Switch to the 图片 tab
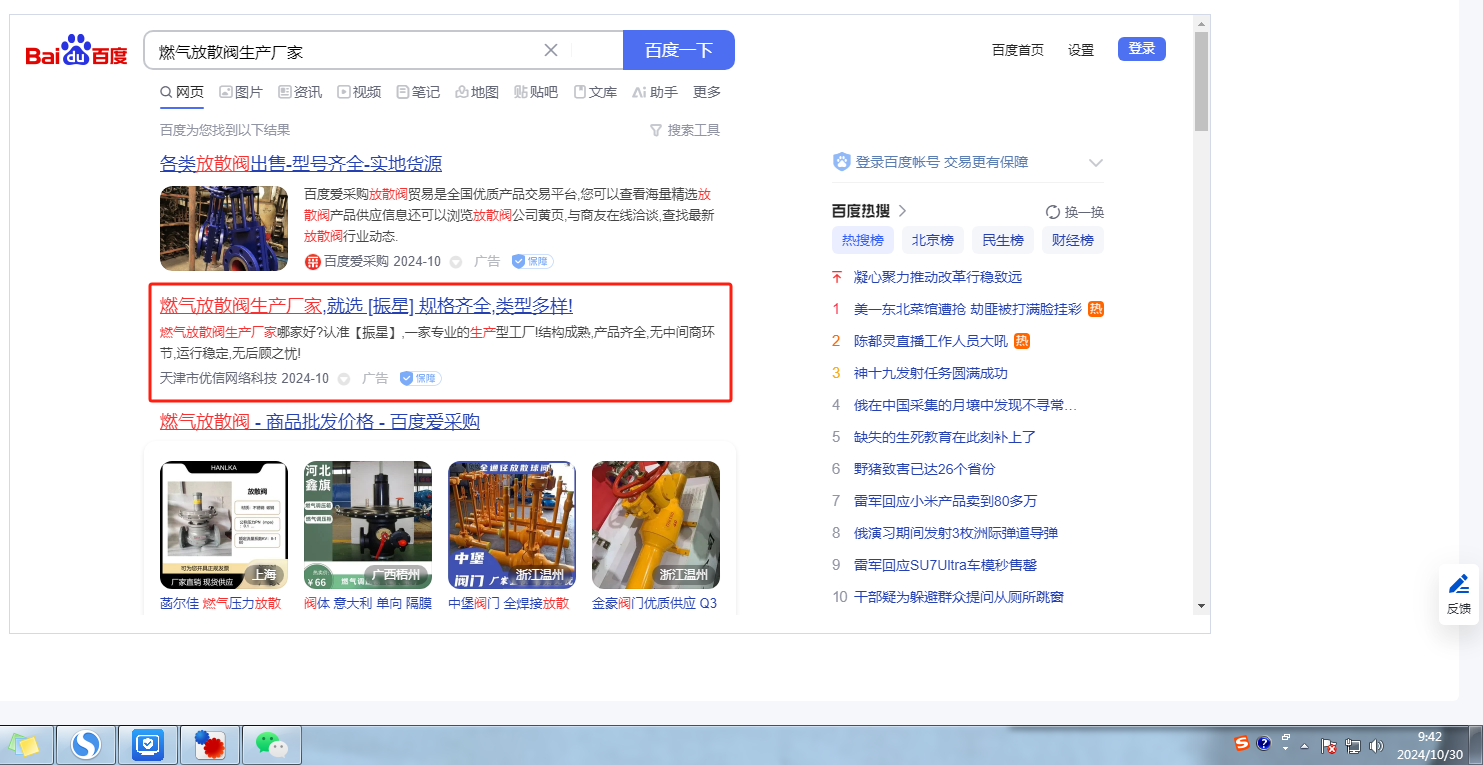This screenshot has height=765, width=1483. point(241,92)
